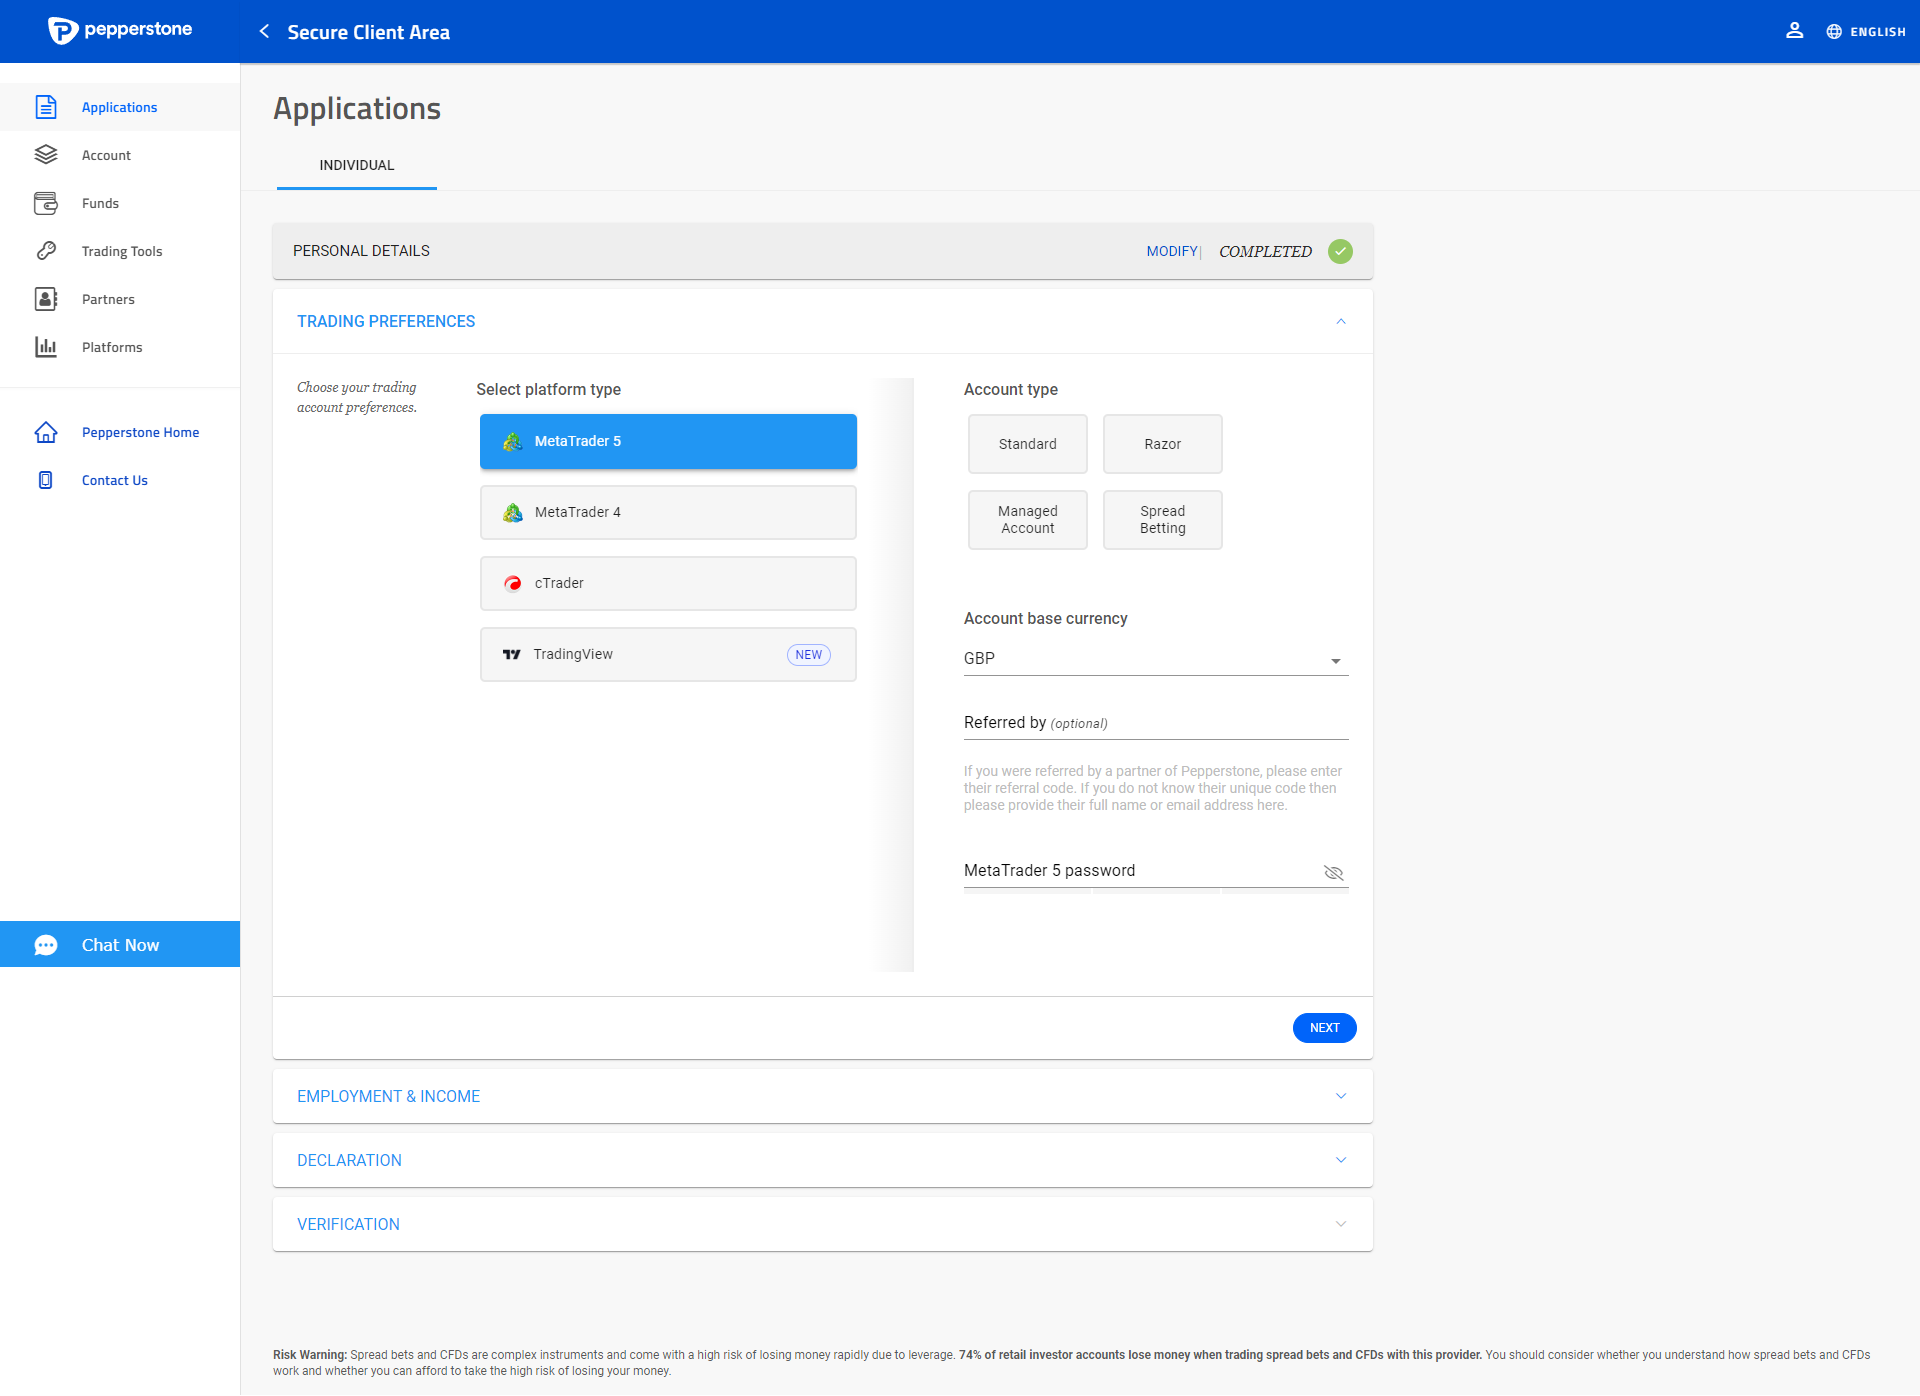Click the Employment & Income heading

coord(388,1096)
